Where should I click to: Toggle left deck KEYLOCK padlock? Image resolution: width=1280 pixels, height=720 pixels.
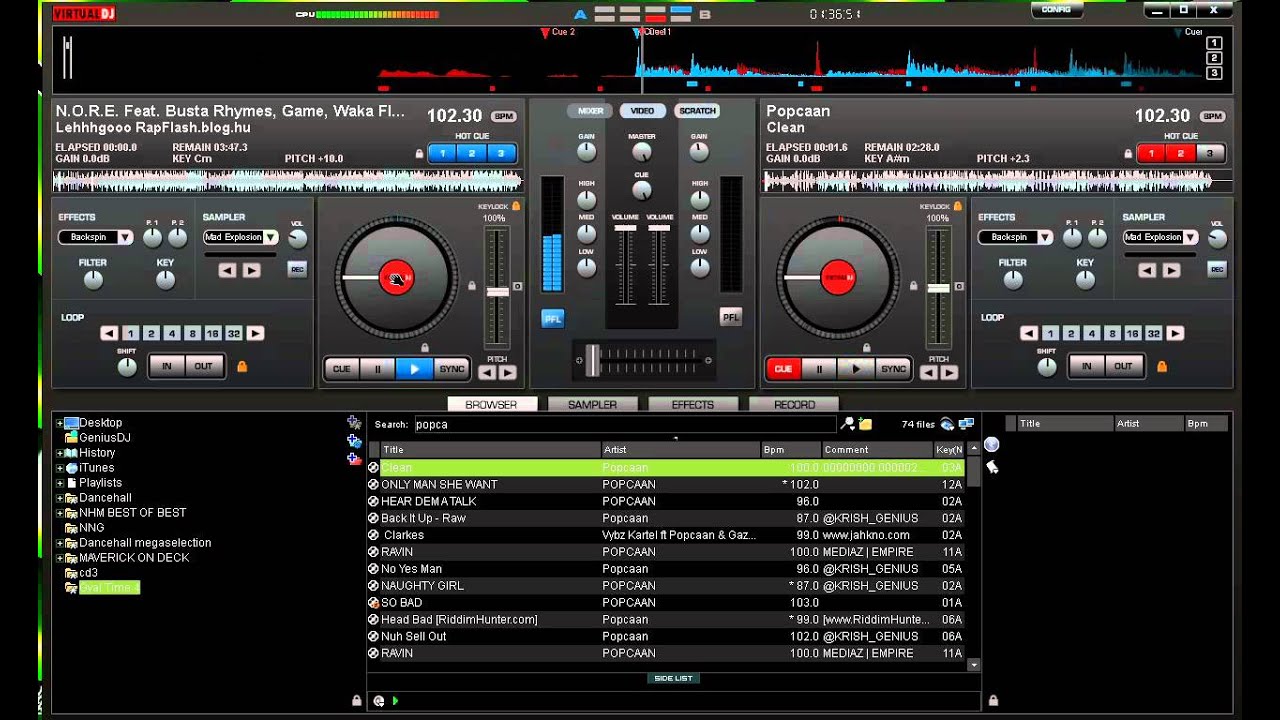pos(516,206)
